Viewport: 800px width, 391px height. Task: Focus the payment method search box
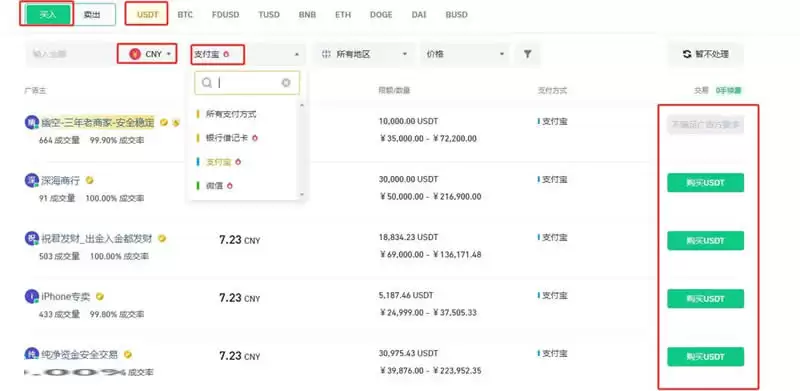247,83
